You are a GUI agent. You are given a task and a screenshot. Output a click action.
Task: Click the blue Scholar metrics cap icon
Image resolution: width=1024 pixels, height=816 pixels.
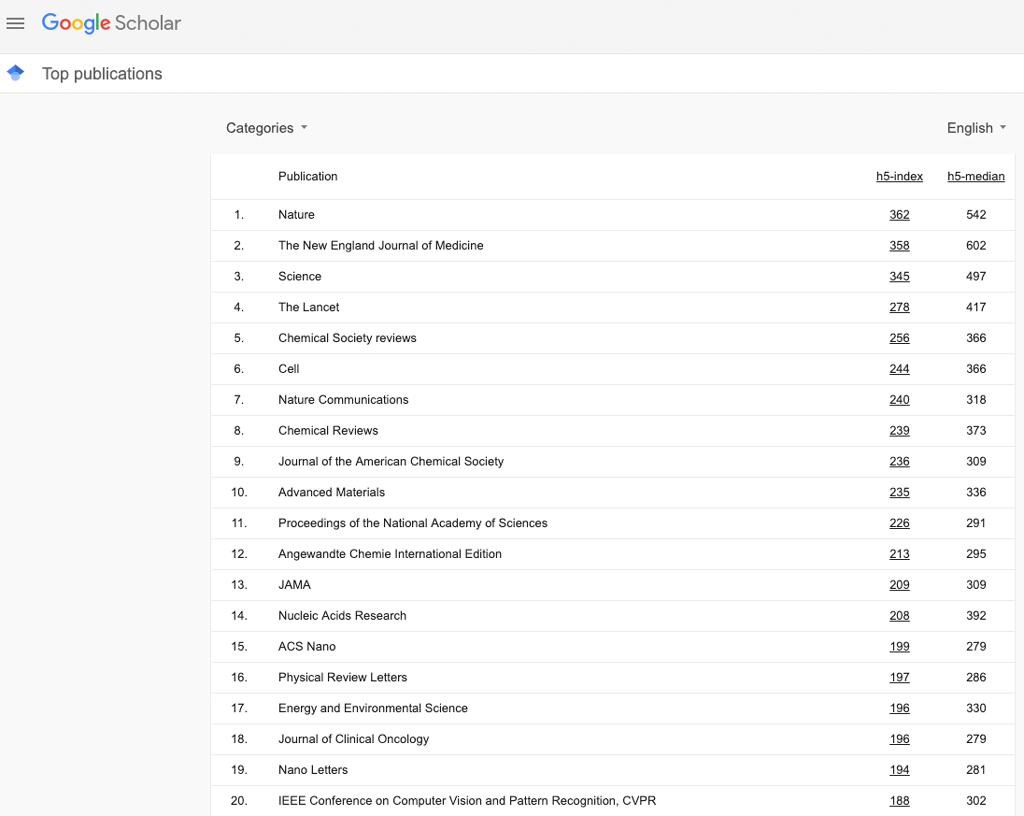coord(16,73)
